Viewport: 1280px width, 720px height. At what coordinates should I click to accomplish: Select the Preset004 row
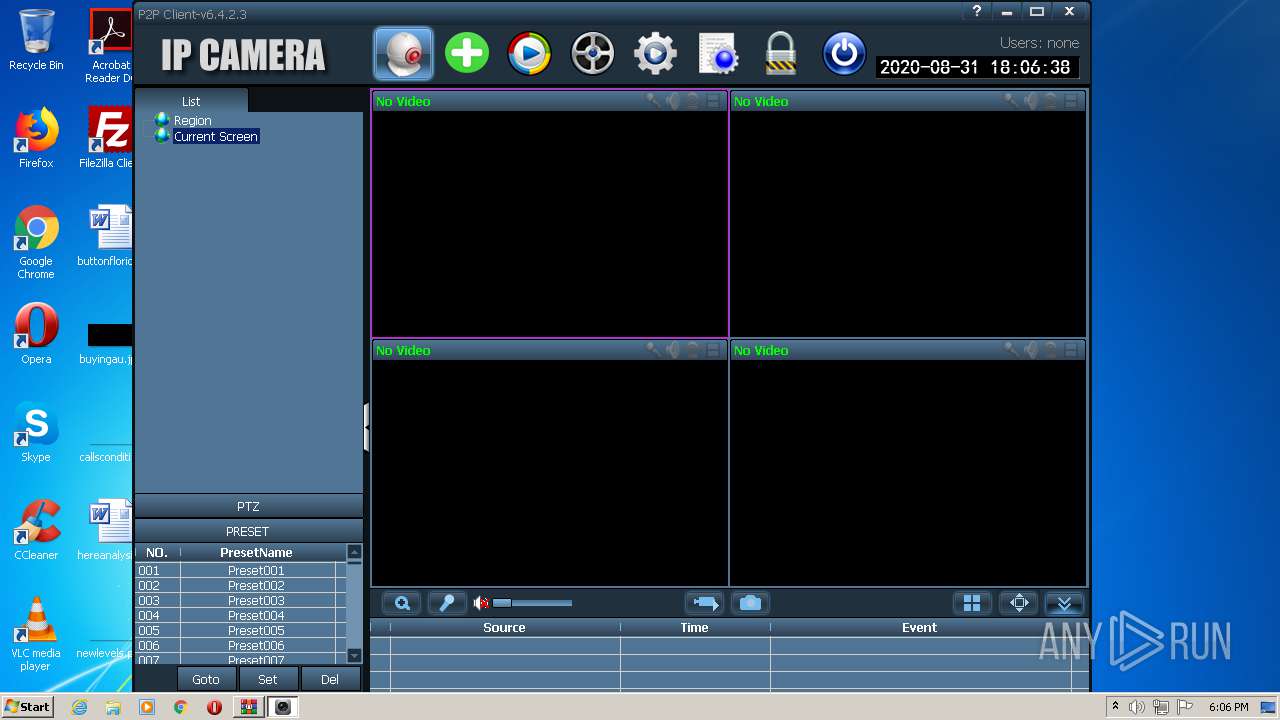241,616
